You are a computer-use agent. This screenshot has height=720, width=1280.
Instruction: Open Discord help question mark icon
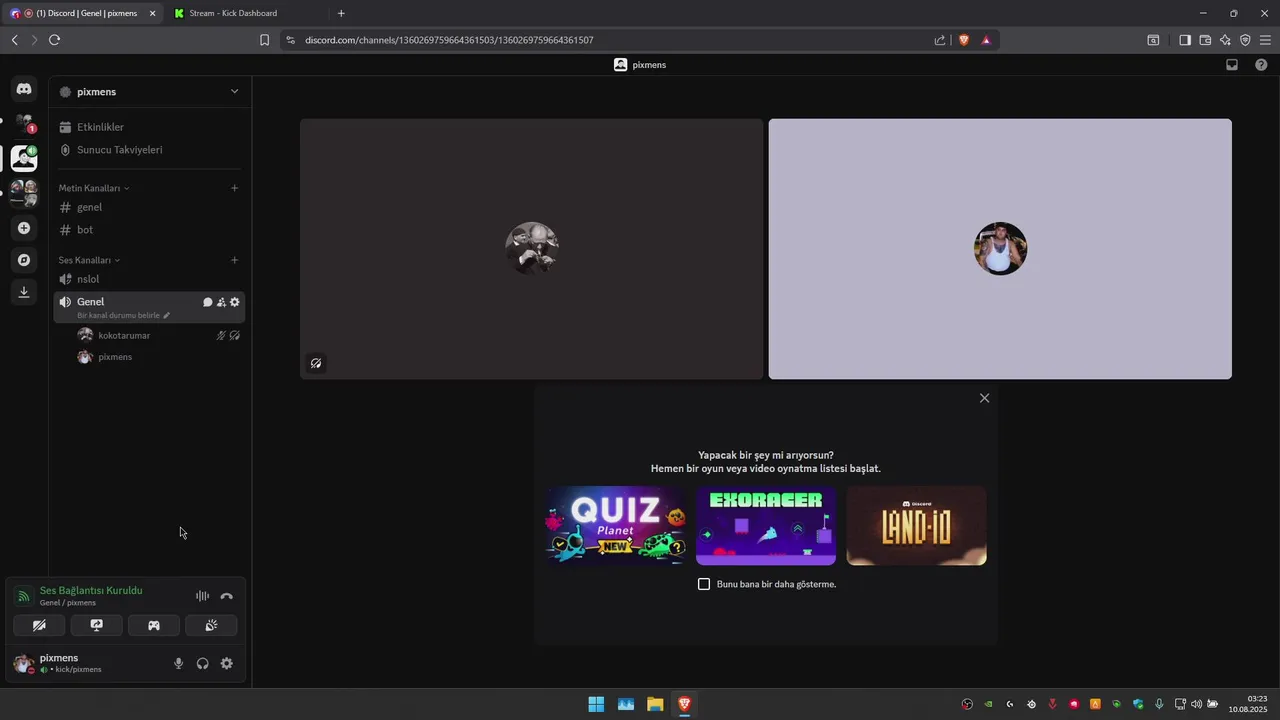pos(1261,64)
